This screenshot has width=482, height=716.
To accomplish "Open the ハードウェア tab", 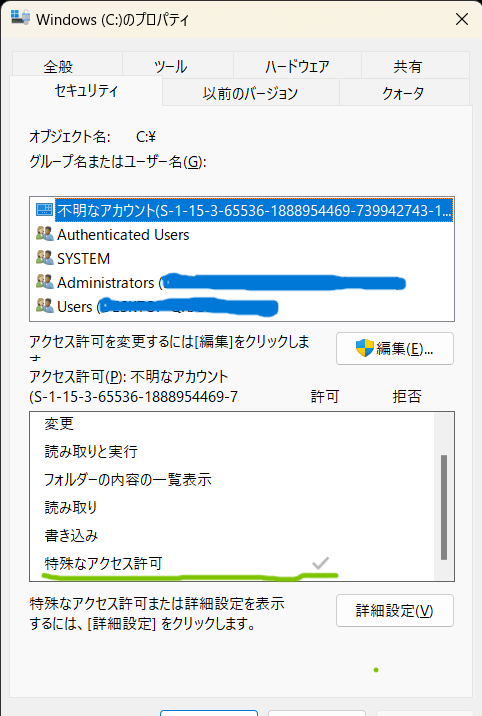I will [297, 66].
